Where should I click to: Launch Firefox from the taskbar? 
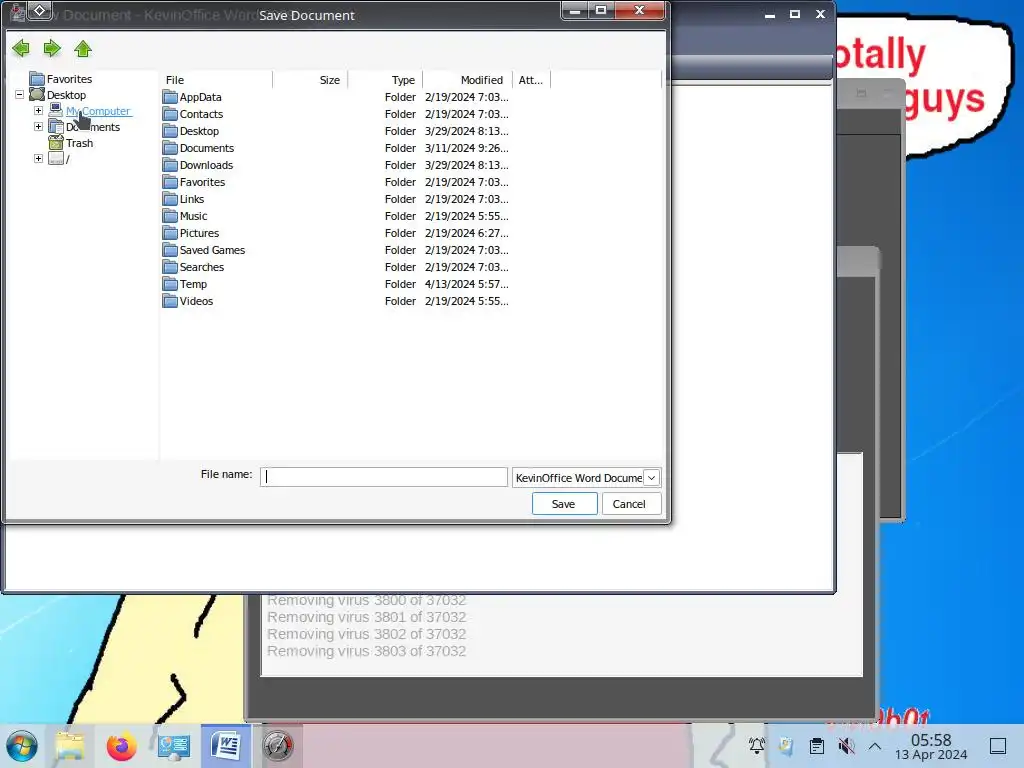coord(121,746)
